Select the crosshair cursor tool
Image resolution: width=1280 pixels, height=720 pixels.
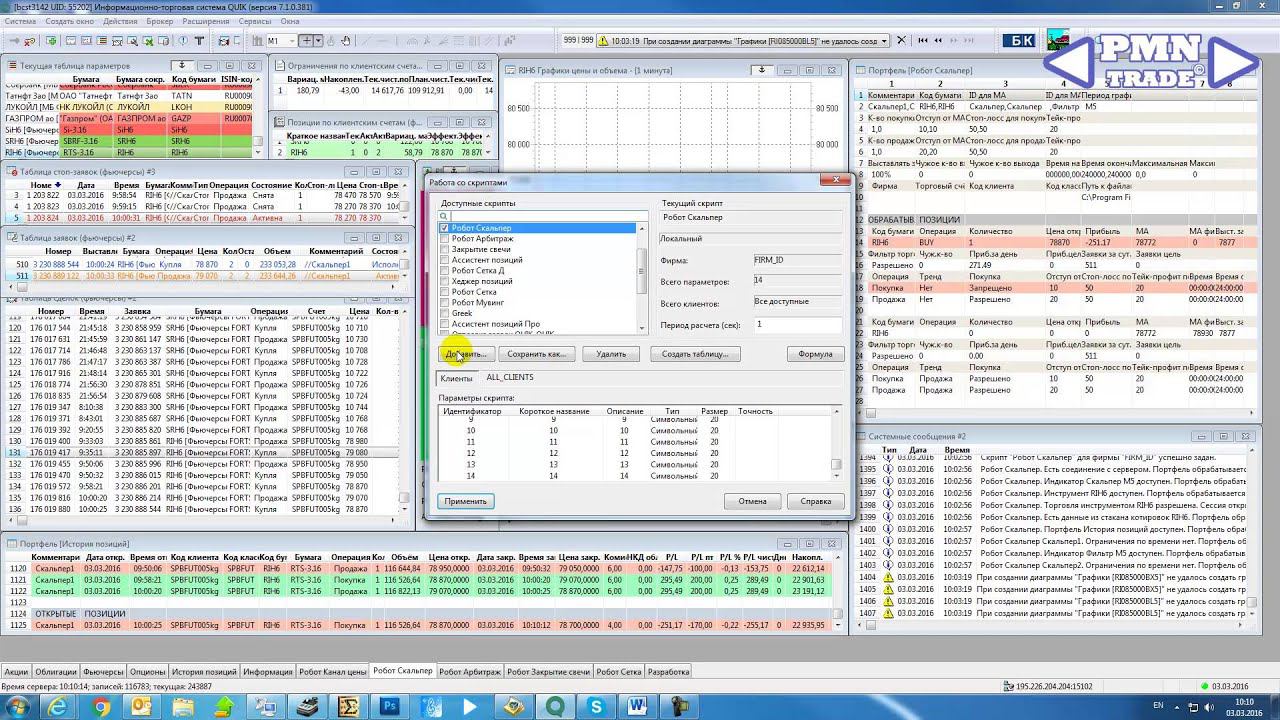(x=307, y=41)
